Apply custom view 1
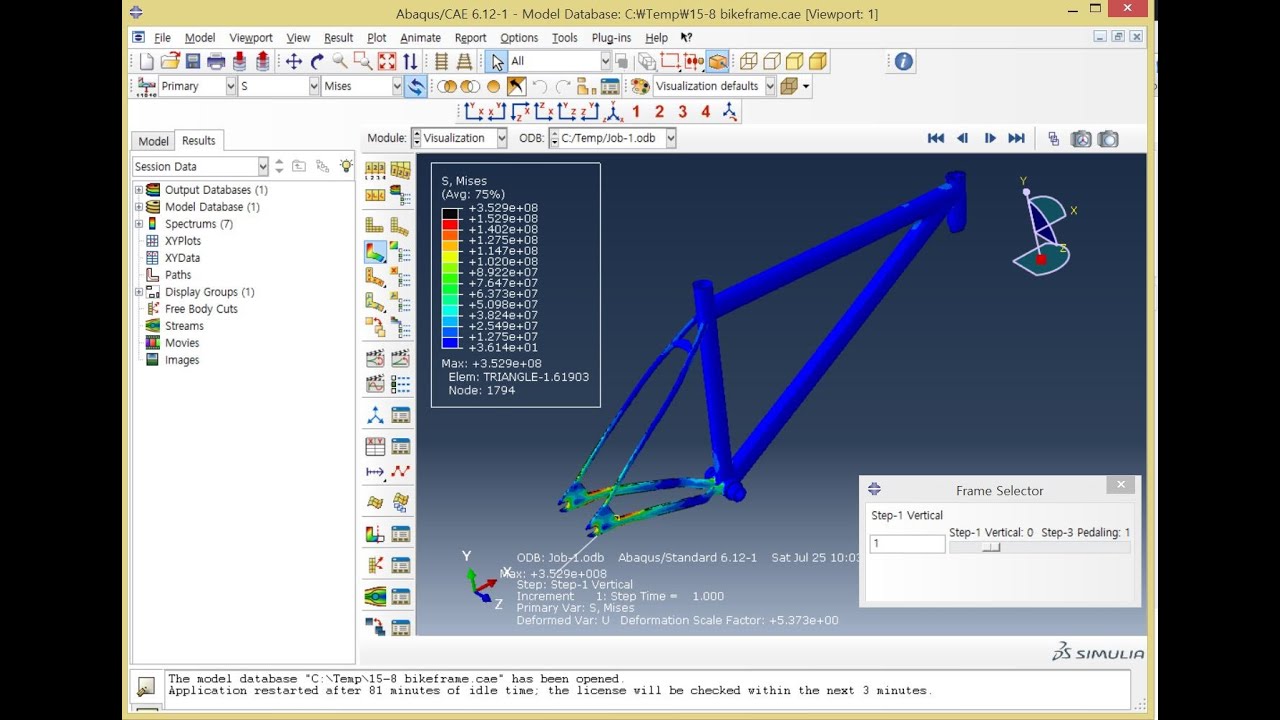This screenshot has height=720, width=1280. pos(636,112)
